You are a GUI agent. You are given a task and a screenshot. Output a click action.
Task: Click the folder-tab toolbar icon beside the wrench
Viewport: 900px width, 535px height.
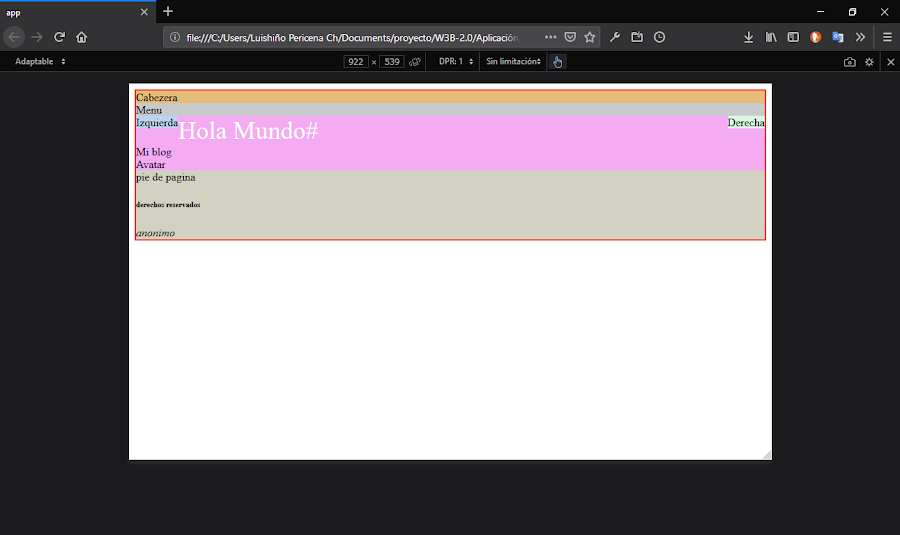click(637, 37)
